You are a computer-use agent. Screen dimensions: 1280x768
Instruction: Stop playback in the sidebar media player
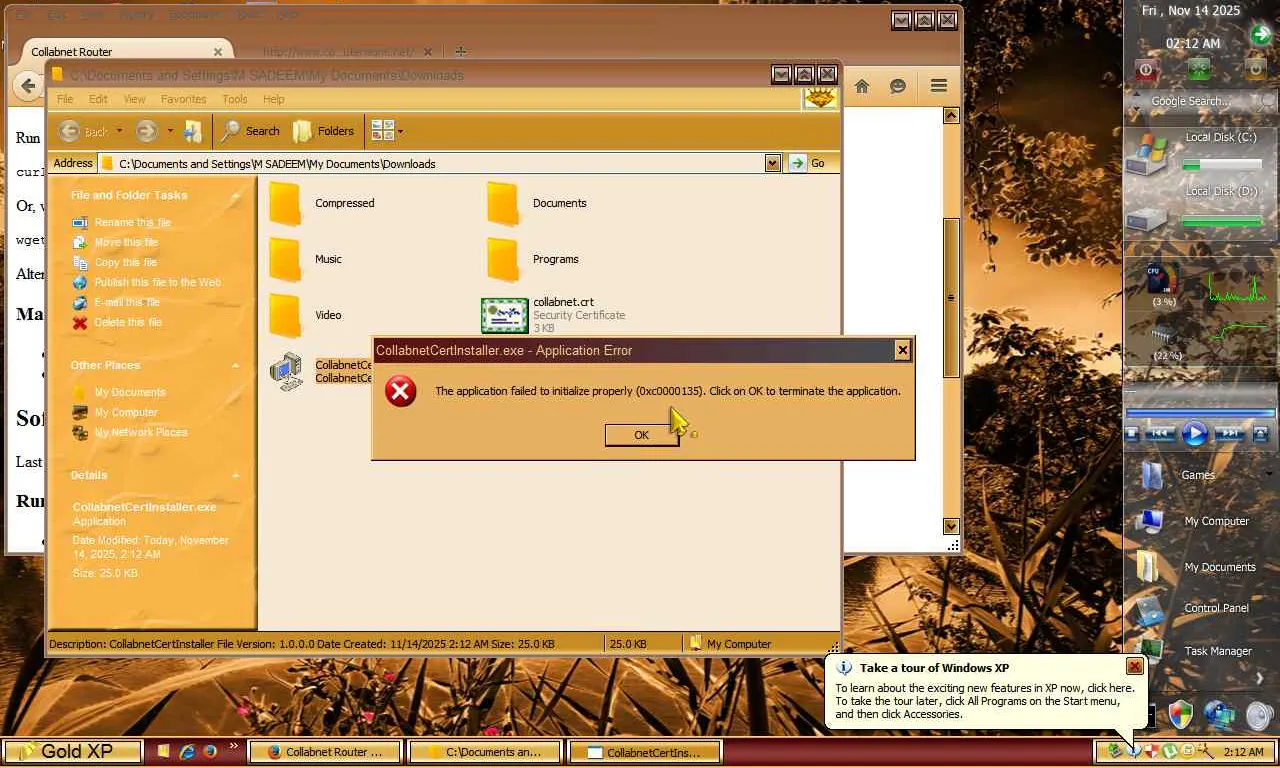[1132, 434]
